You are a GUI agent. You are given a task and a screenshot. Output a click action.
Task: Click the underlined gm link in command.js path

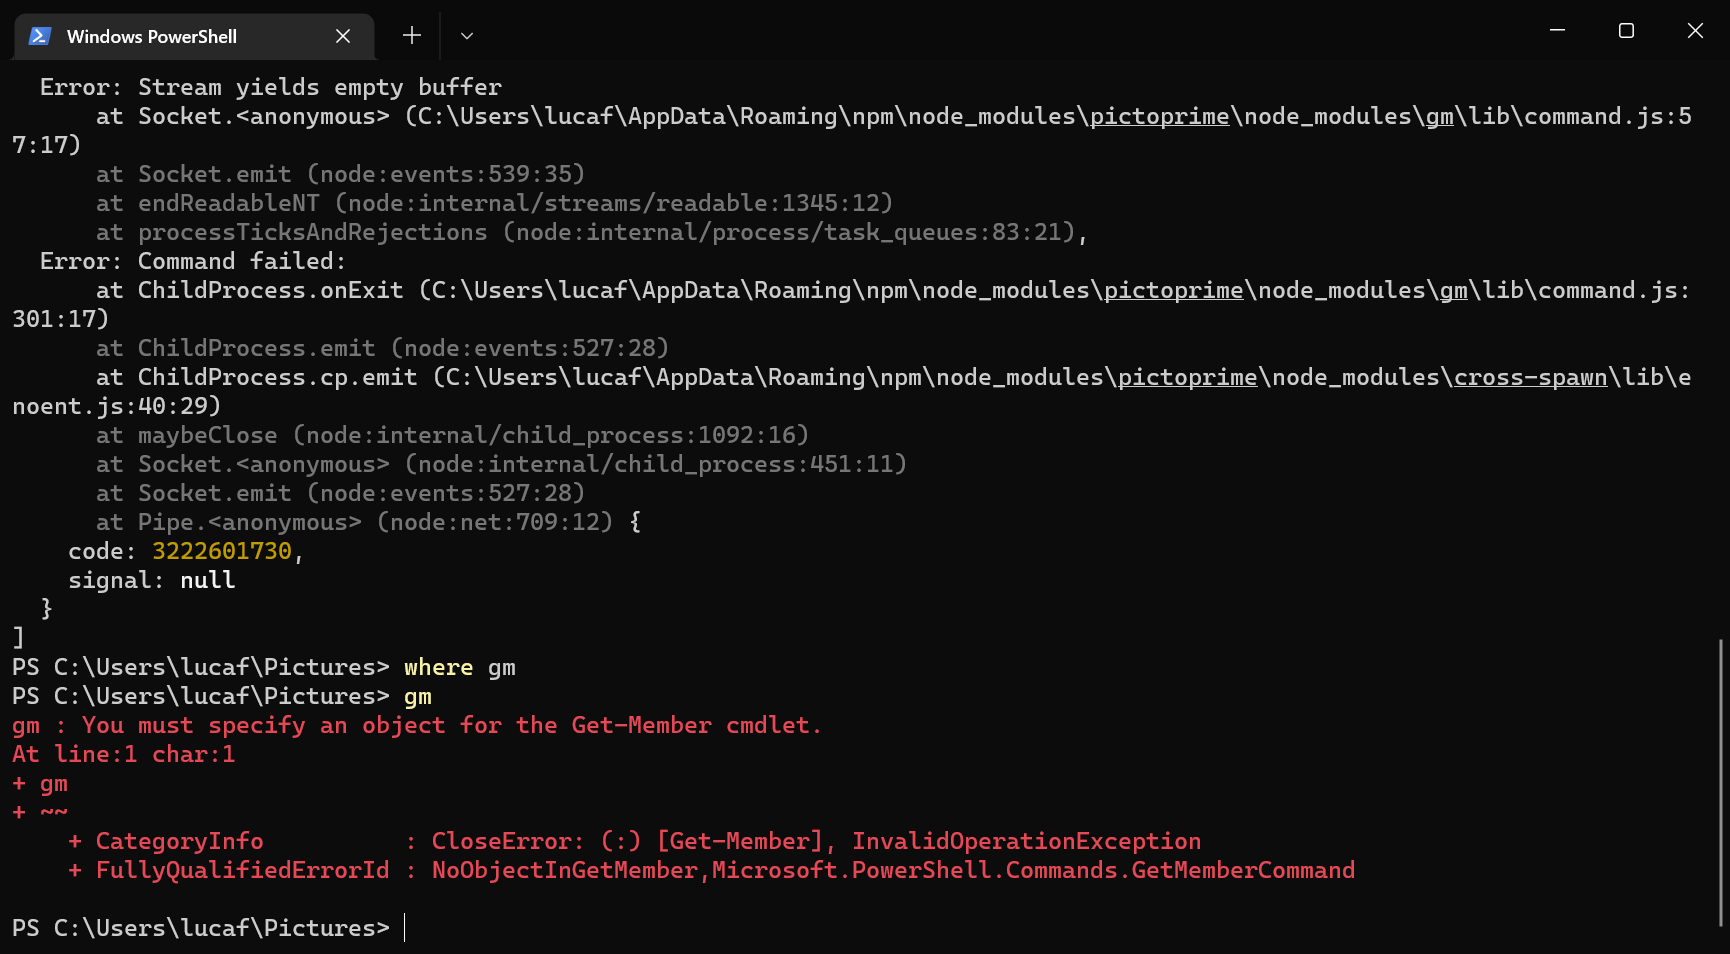(1441, 116)
